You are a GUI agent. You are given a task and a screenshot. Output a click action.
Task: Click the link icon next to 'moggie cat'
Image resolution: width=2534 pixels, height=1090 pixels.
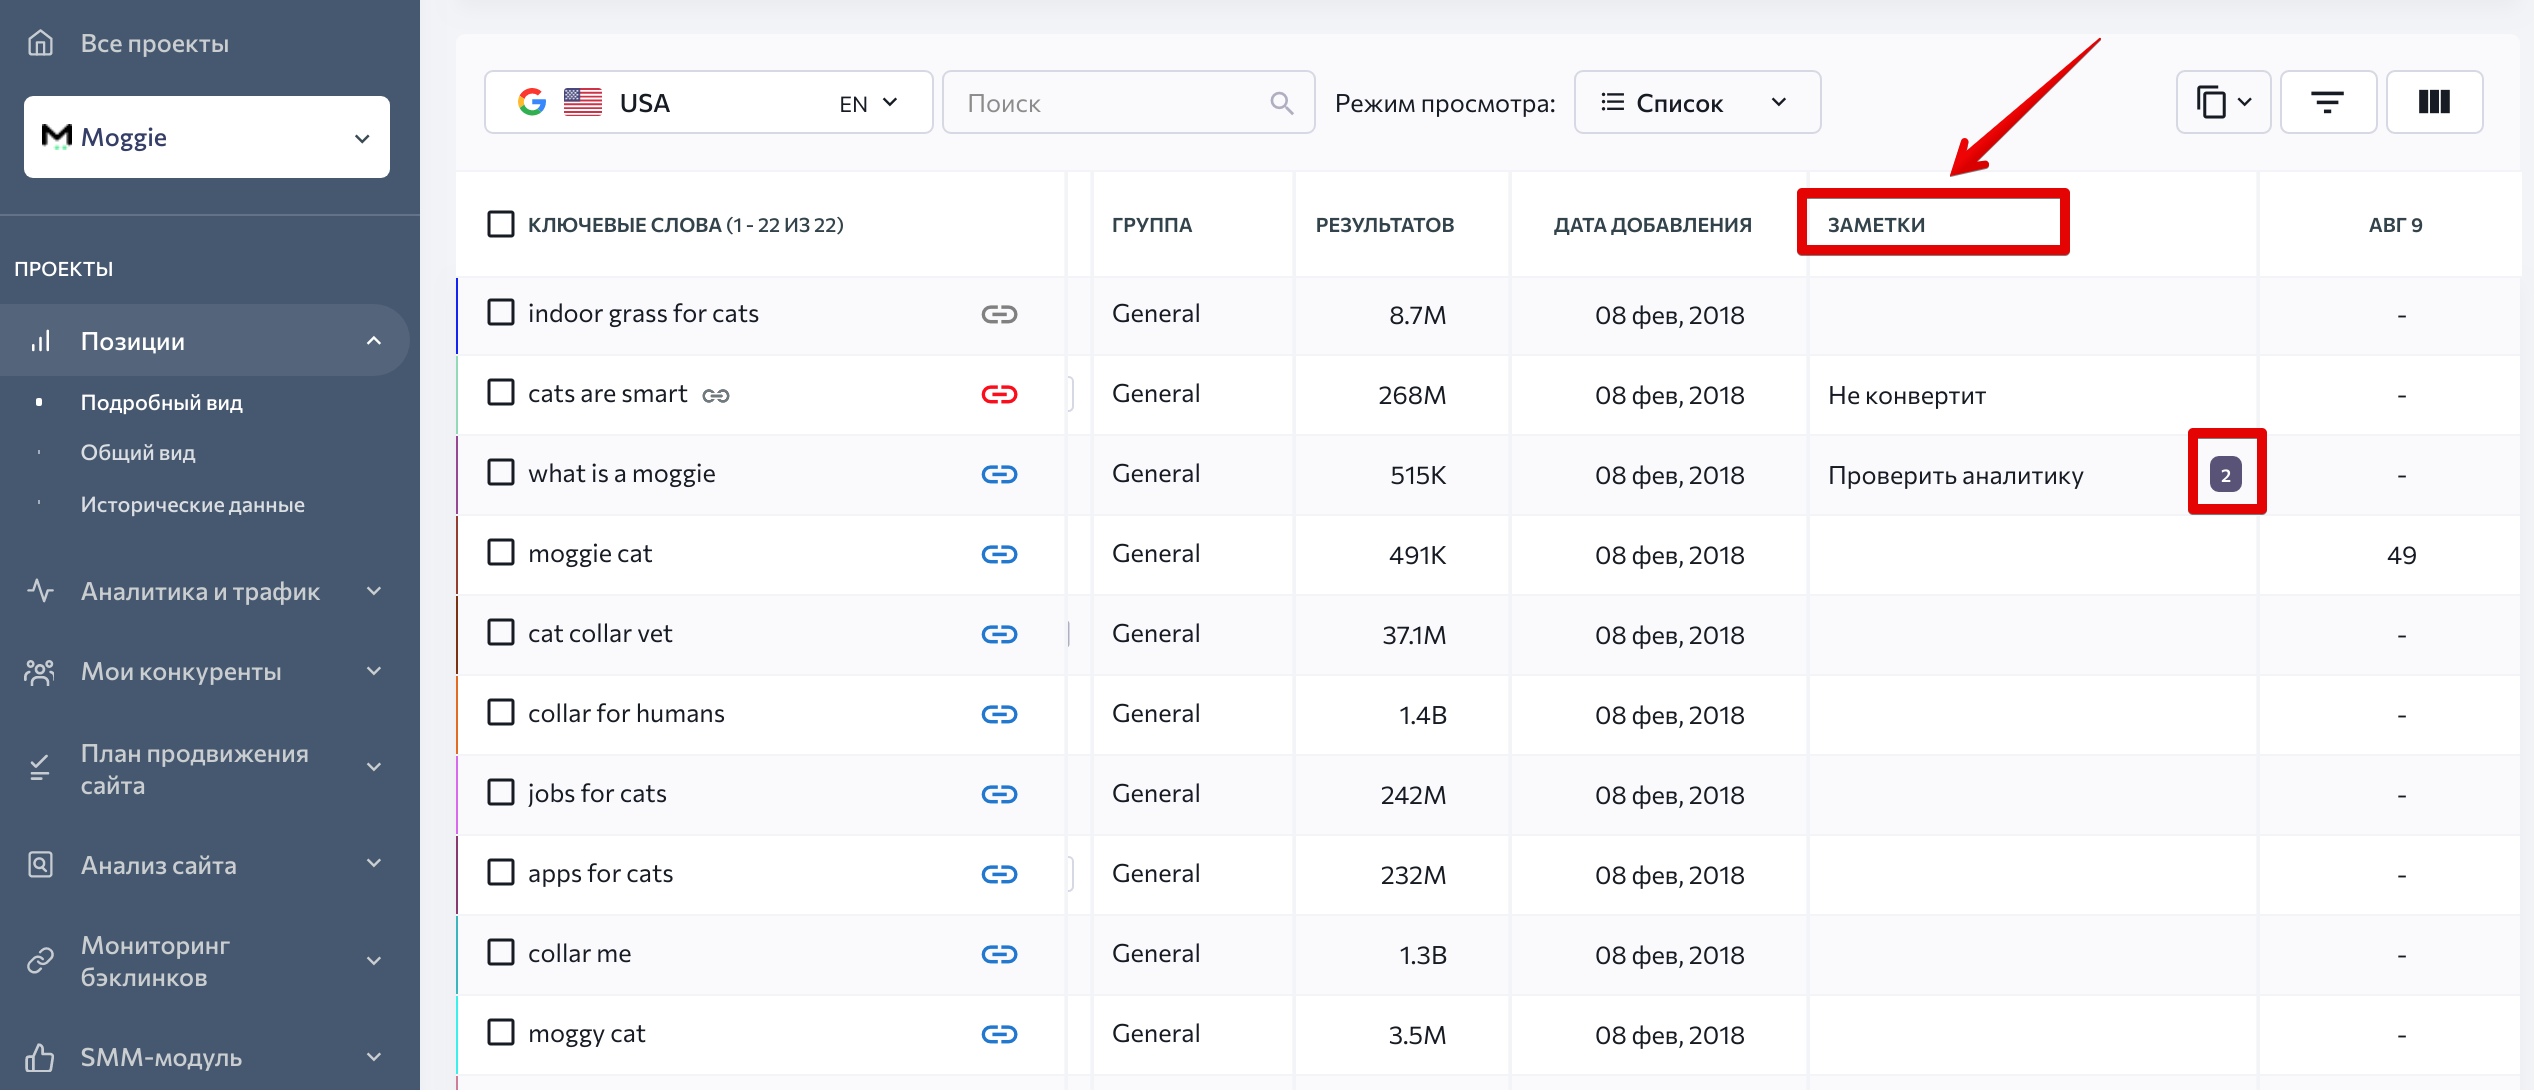coord(997,553)
